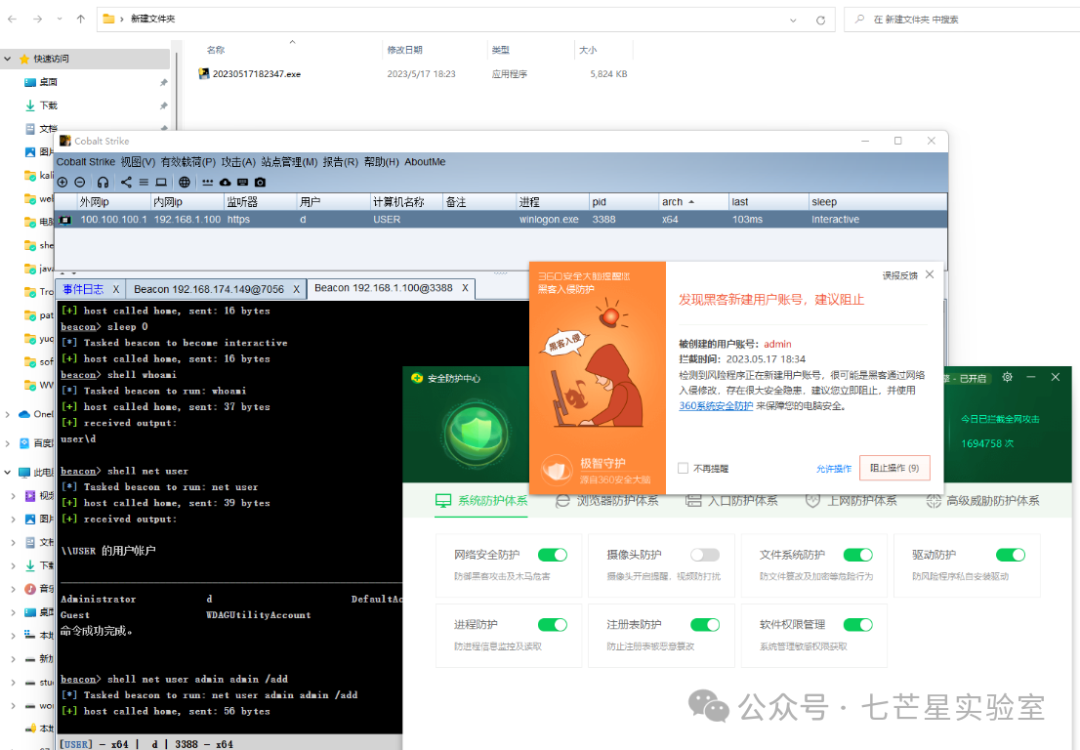Viewport: 1080px width, 750px height.
Task: Click the credentials dots toolbar icon
Action: 207,182
